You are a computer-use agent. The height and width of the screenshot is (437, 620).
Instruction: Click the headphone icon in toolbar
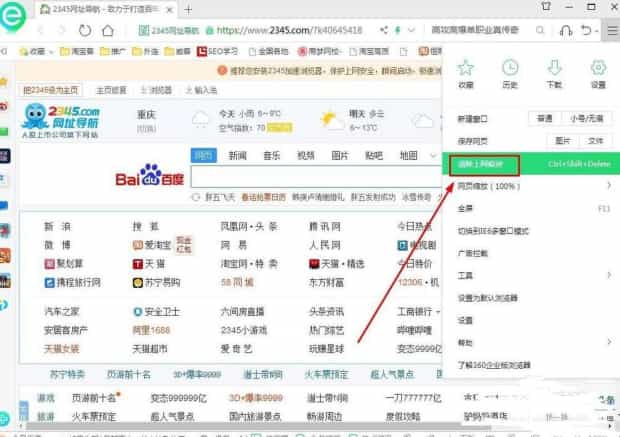point(566,30)
